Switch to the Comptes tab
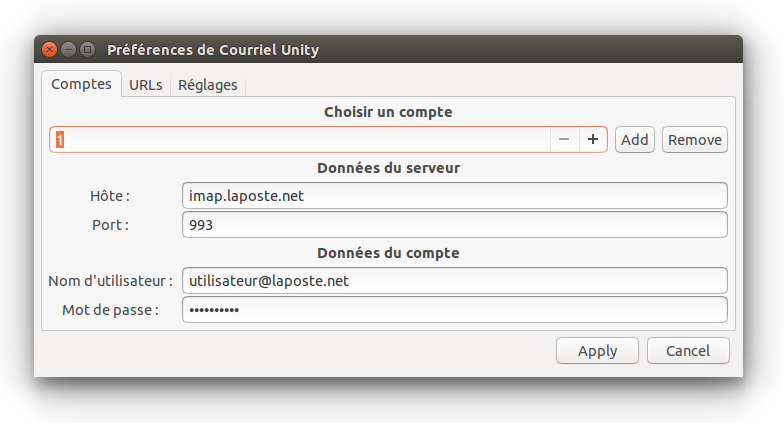 [81, 84]
